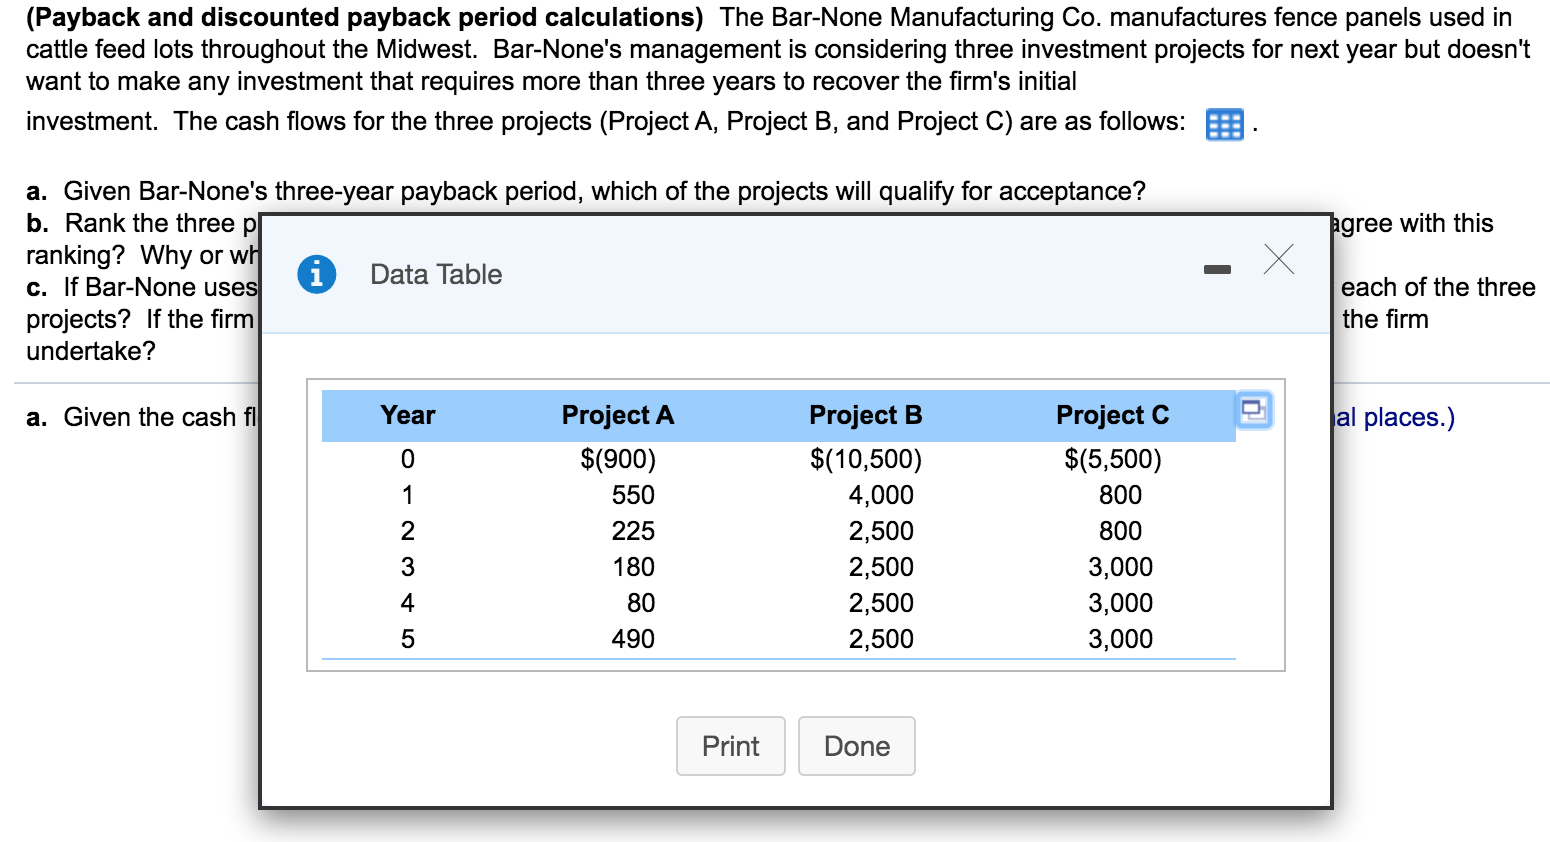Click the Done button
This screenshot has height=842, width=1550.
pos(857,746)
